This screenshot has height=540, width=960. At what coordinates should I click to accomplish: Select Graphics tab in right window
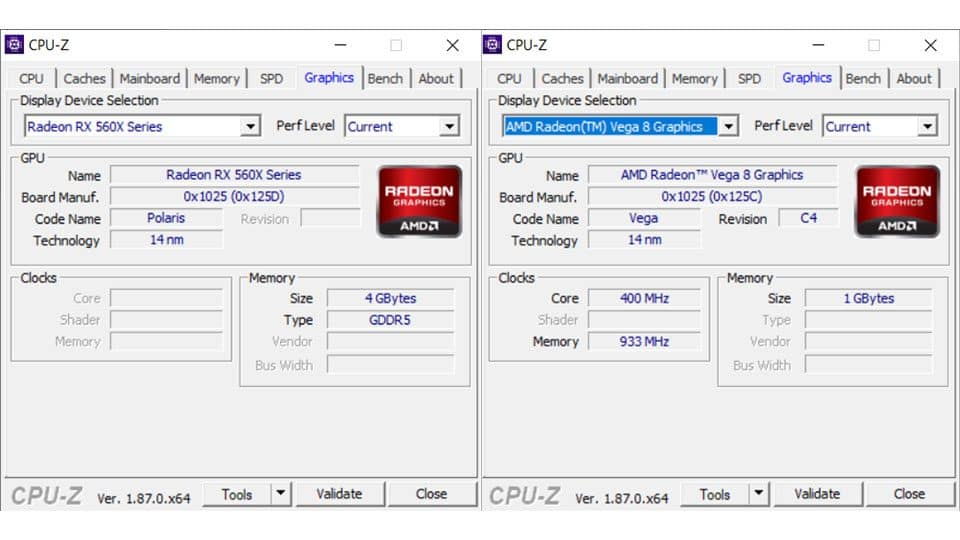click(x=807, y=78)
